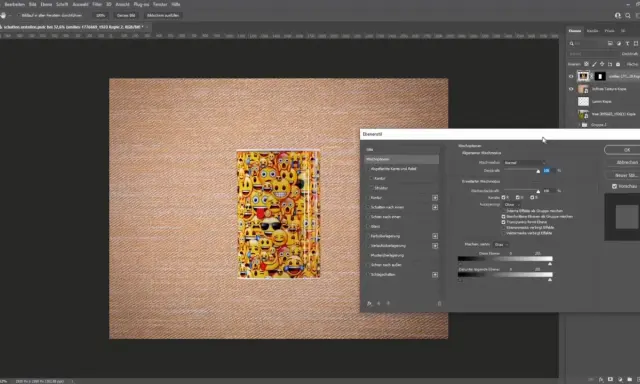Viewport: 640px width, 384px height.
Task: Click the fx icon at dialog bottom
Action: coord(369,304)
